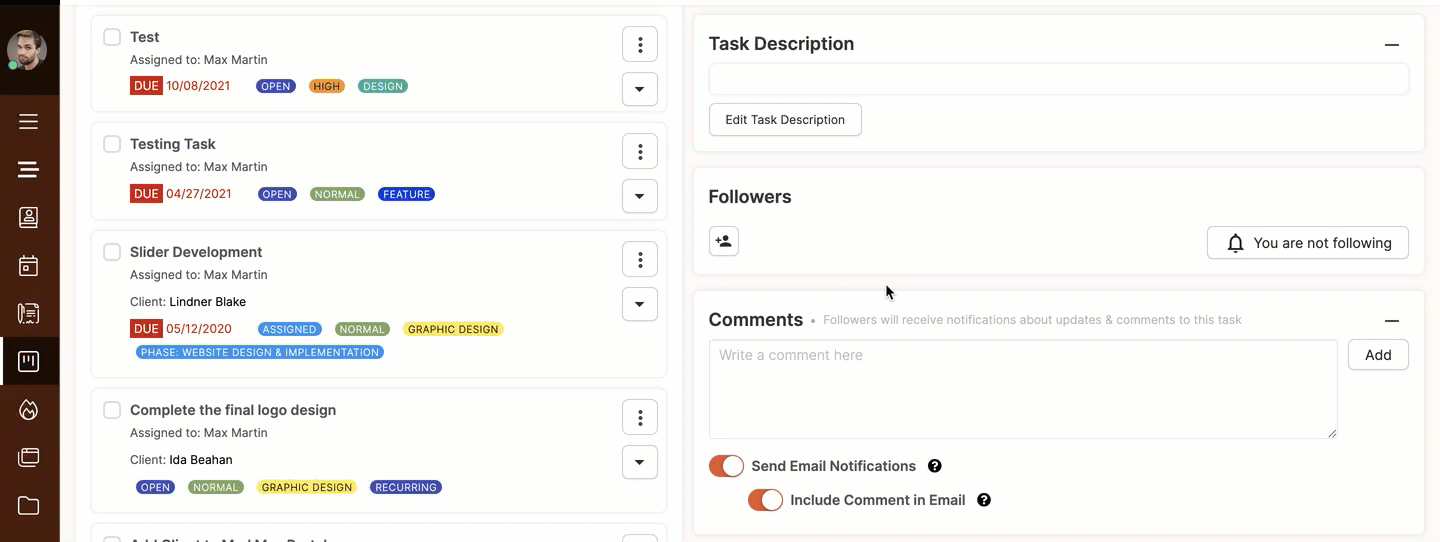Open the flame sidebar icon
Viewport: 1440px width, 542px height.
(x=28, y=409)
